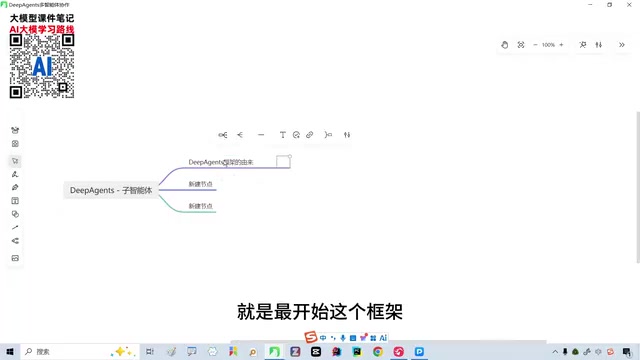640x360 pixels.
Task: Toggle the 中 Chinese input mode
Action: (323, 338)
